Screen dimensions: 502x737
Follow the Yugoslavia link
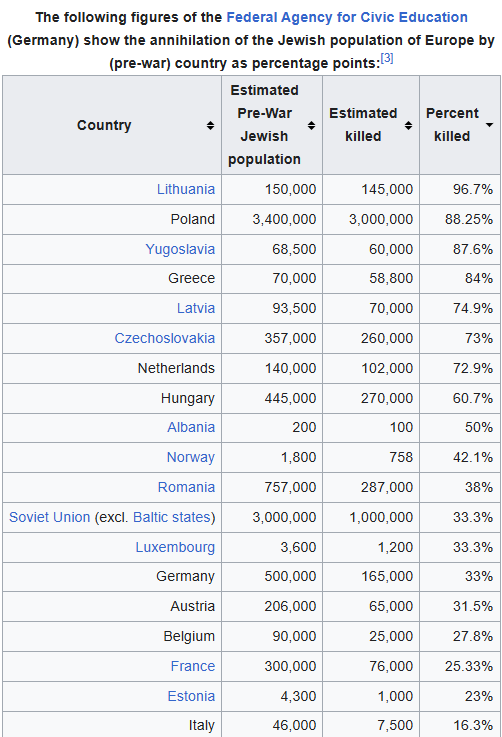pyautogui.click(x=180, y=249)
